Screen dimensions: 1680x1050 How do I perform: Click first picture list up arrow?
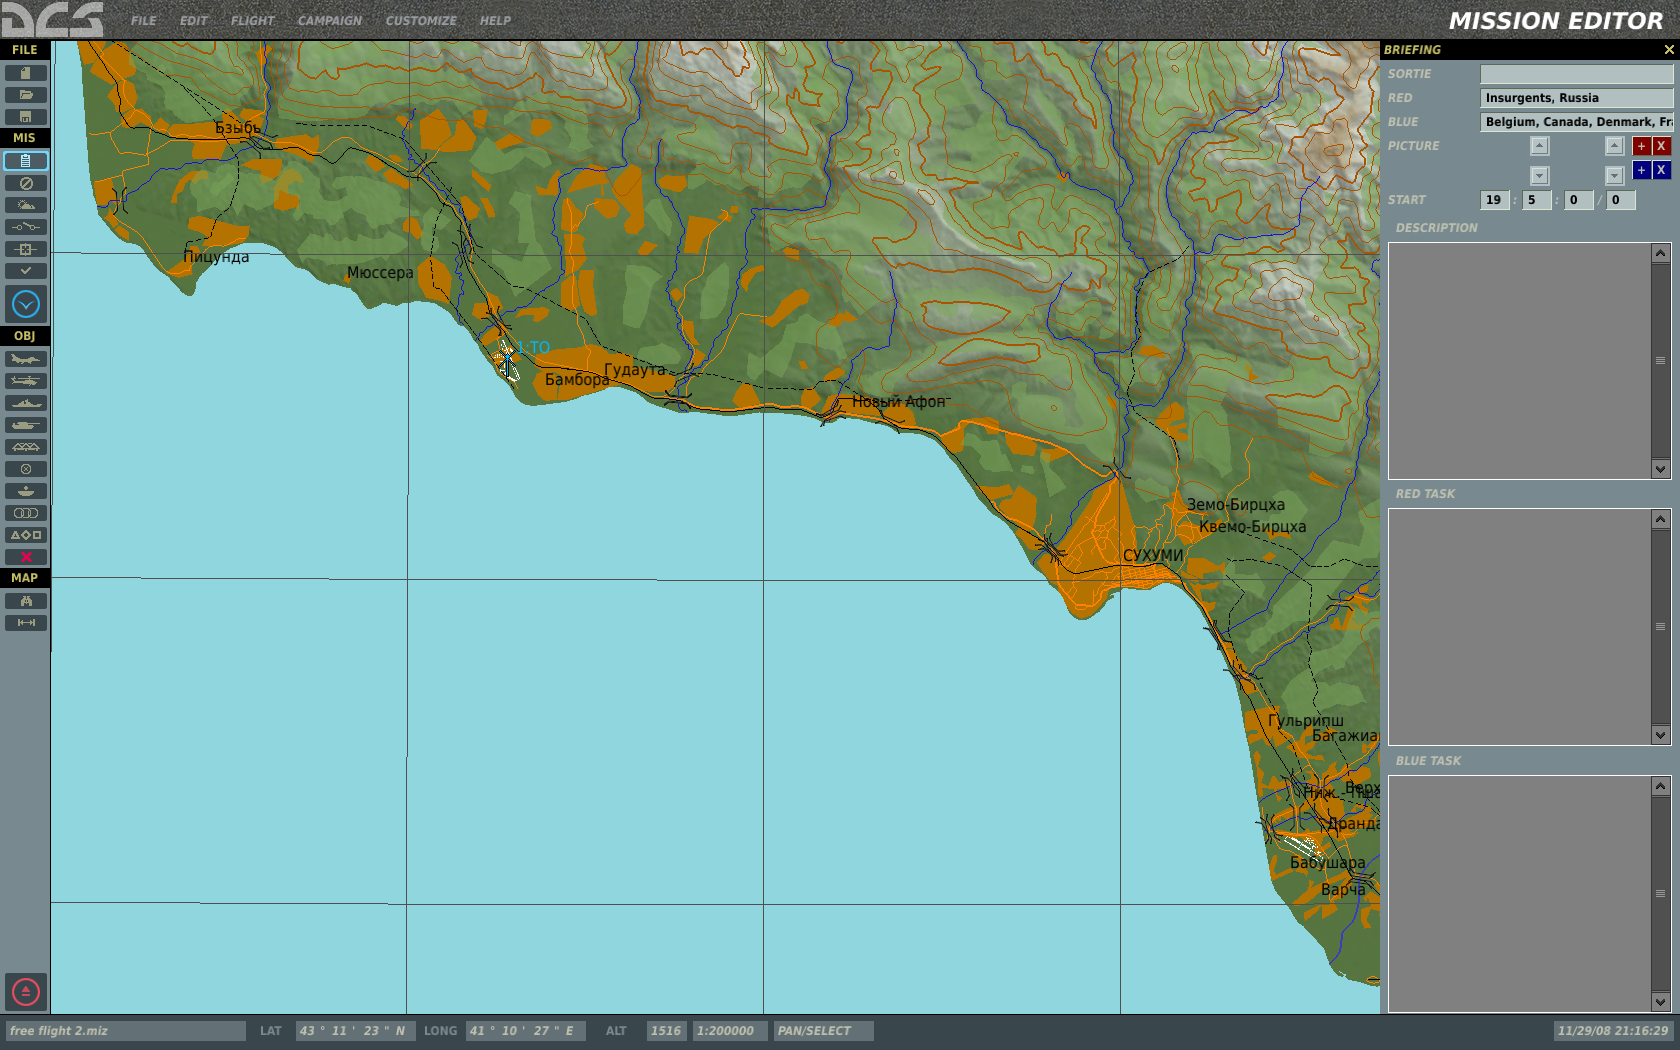pos(1540,146)
